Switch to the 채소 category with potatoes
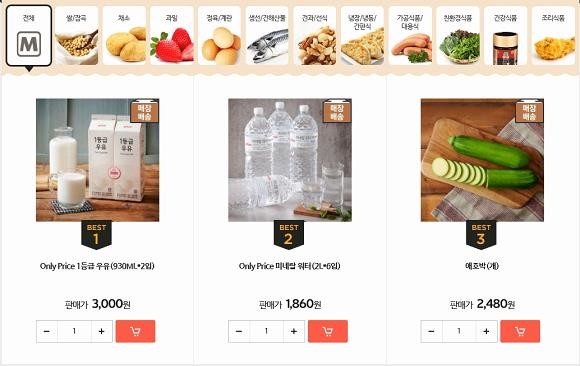580x366 pixels. pos(124,36)
